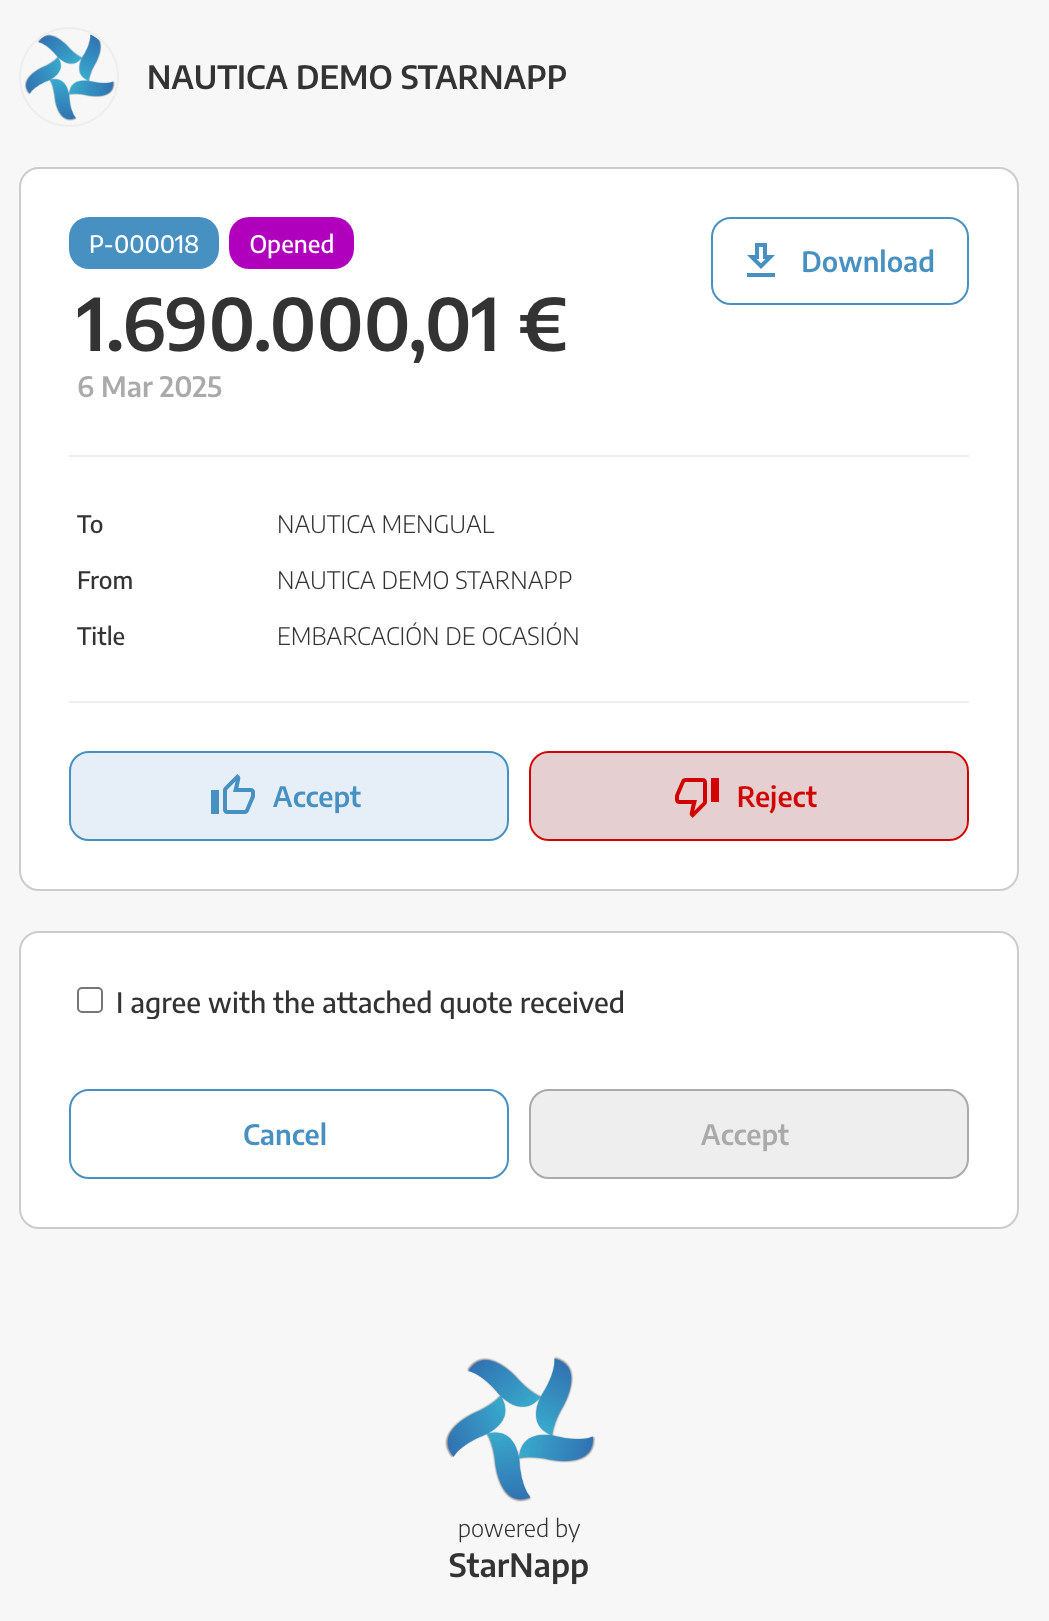Click the EMBARCACIÓN DE OCASIÓN title text
This screenshot has width=1049, height=1621.
(x=428, y=636)
